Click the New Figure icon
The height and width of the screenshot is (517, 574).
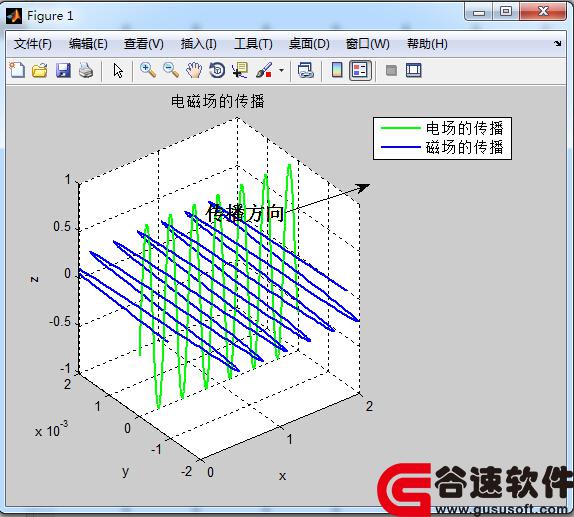17,70
